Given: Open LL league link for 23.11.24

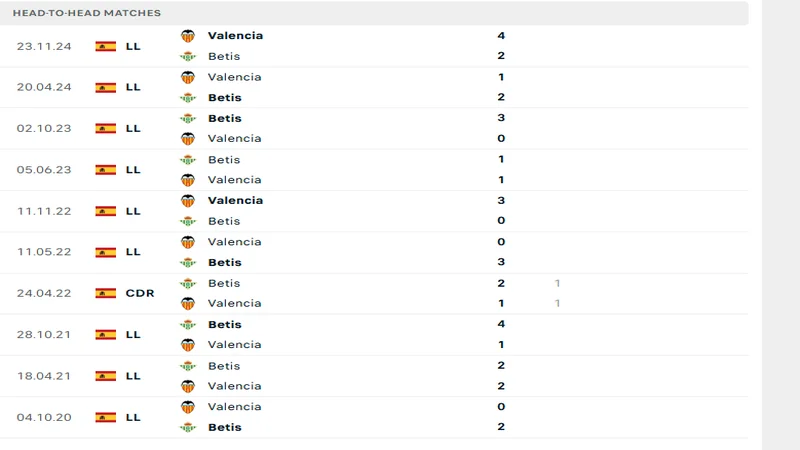Looking at the screenshot, I should (133, 46).
